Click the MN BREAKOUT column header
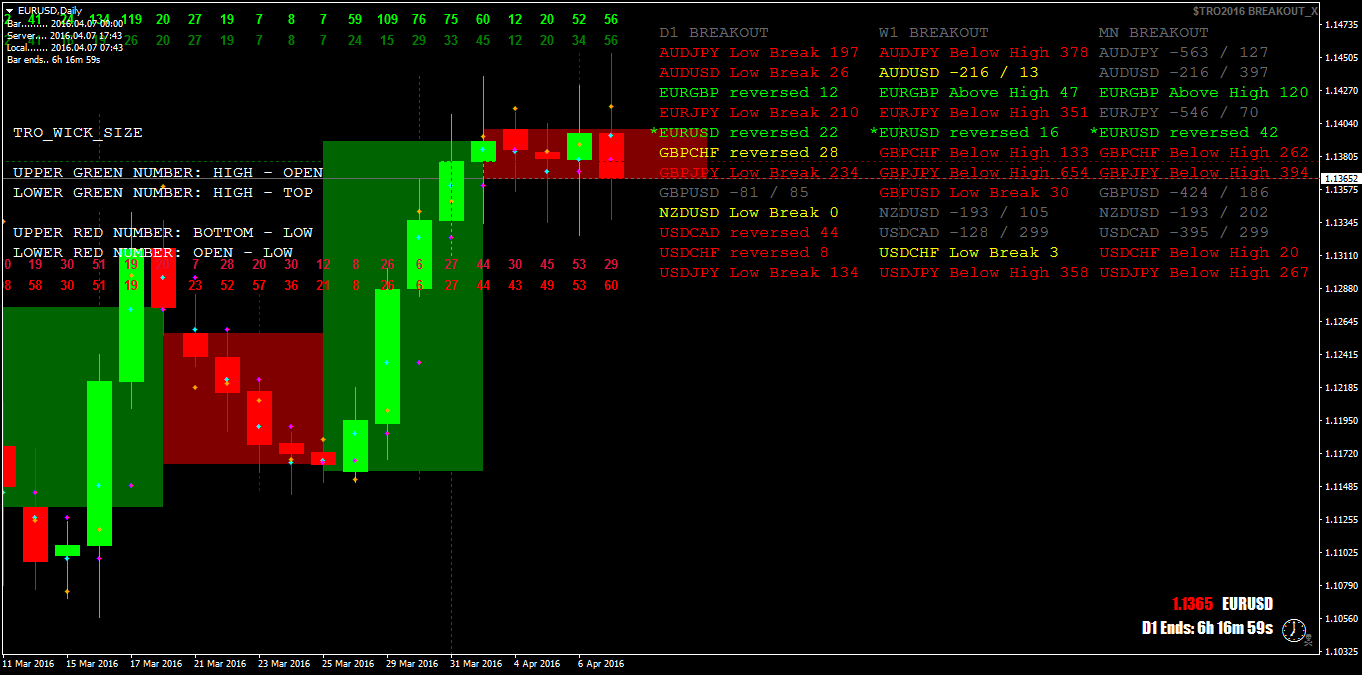This screenshot has height=675, width=1362. (1152, 32)
